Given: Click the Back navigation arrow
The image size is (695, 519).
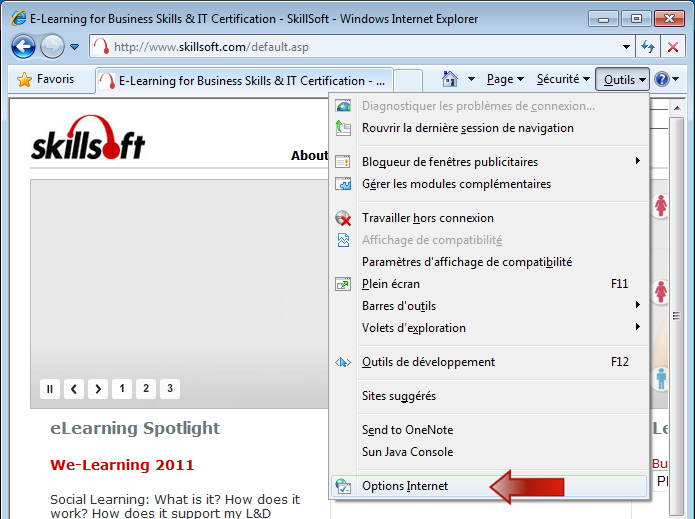Looking at the screenshot, I should coord(23,47).
